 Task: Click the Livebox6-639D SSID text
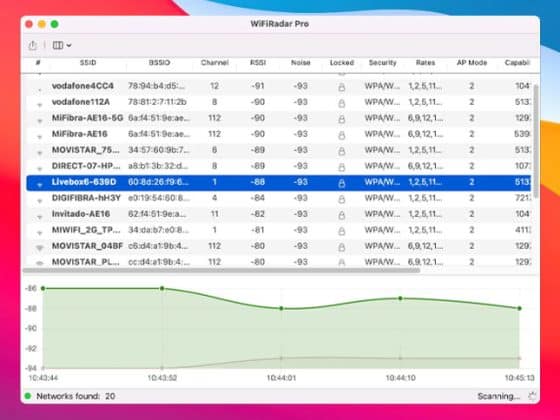tap(84, 182)
